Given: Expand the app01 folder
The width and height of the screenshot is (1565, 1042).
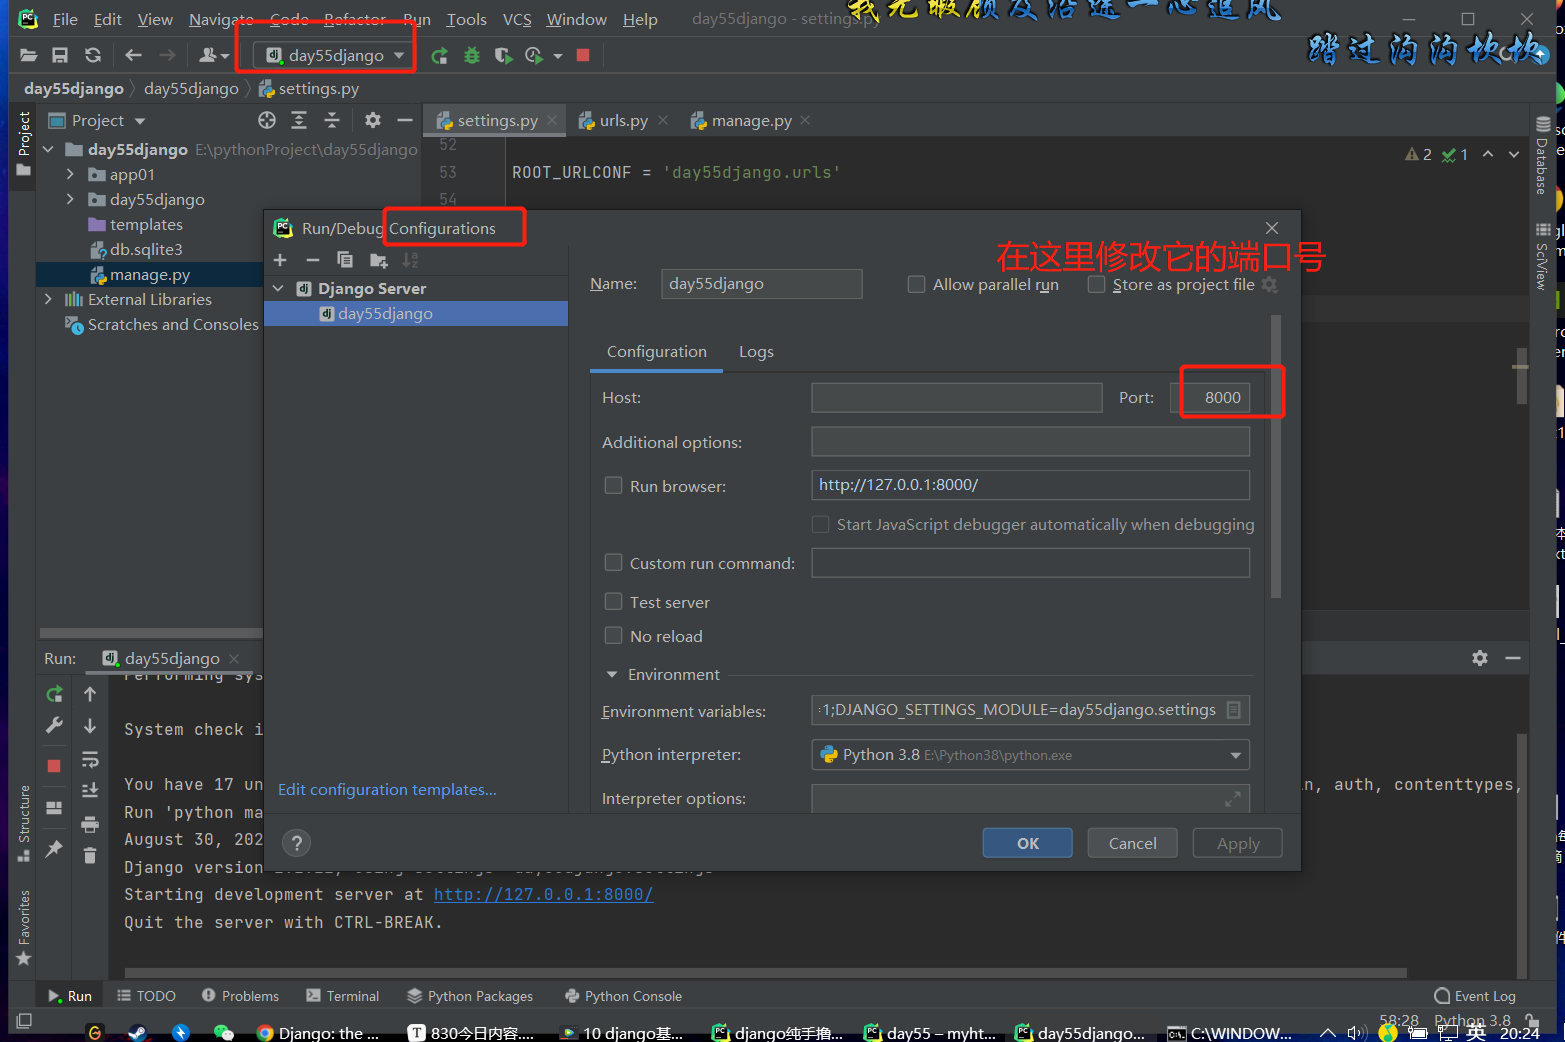Looking at the screenshot, I should pyautogui.click(x=70, y=174).
